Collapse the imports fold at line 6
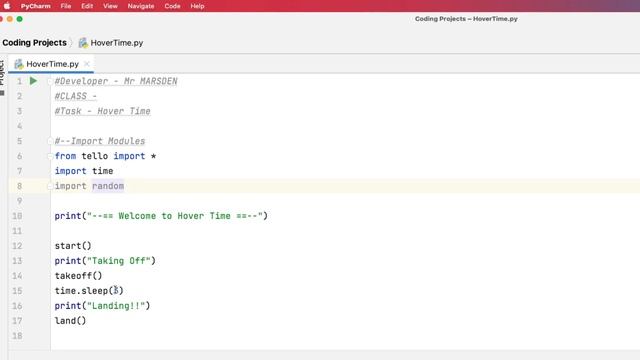The height and width of the screenshot is (360, 640). pos(50,156)
